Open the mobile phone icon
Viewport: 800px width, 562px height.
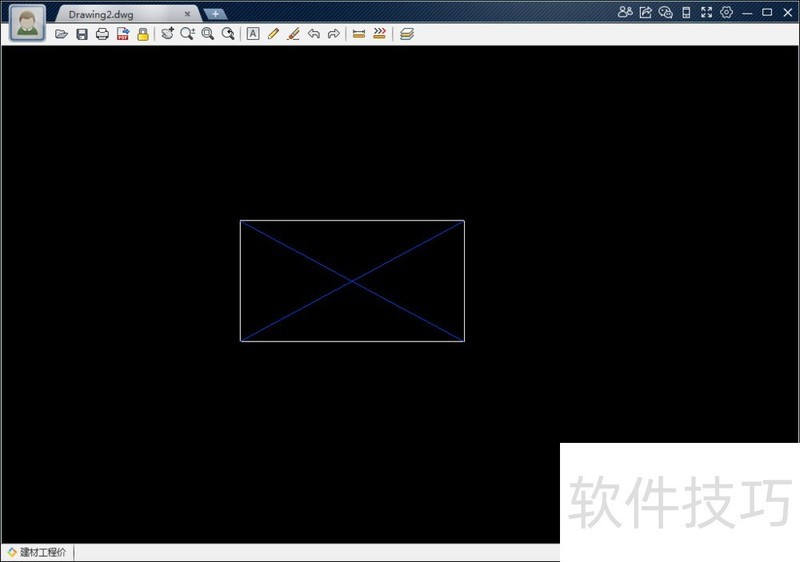[x=686, y=12]
